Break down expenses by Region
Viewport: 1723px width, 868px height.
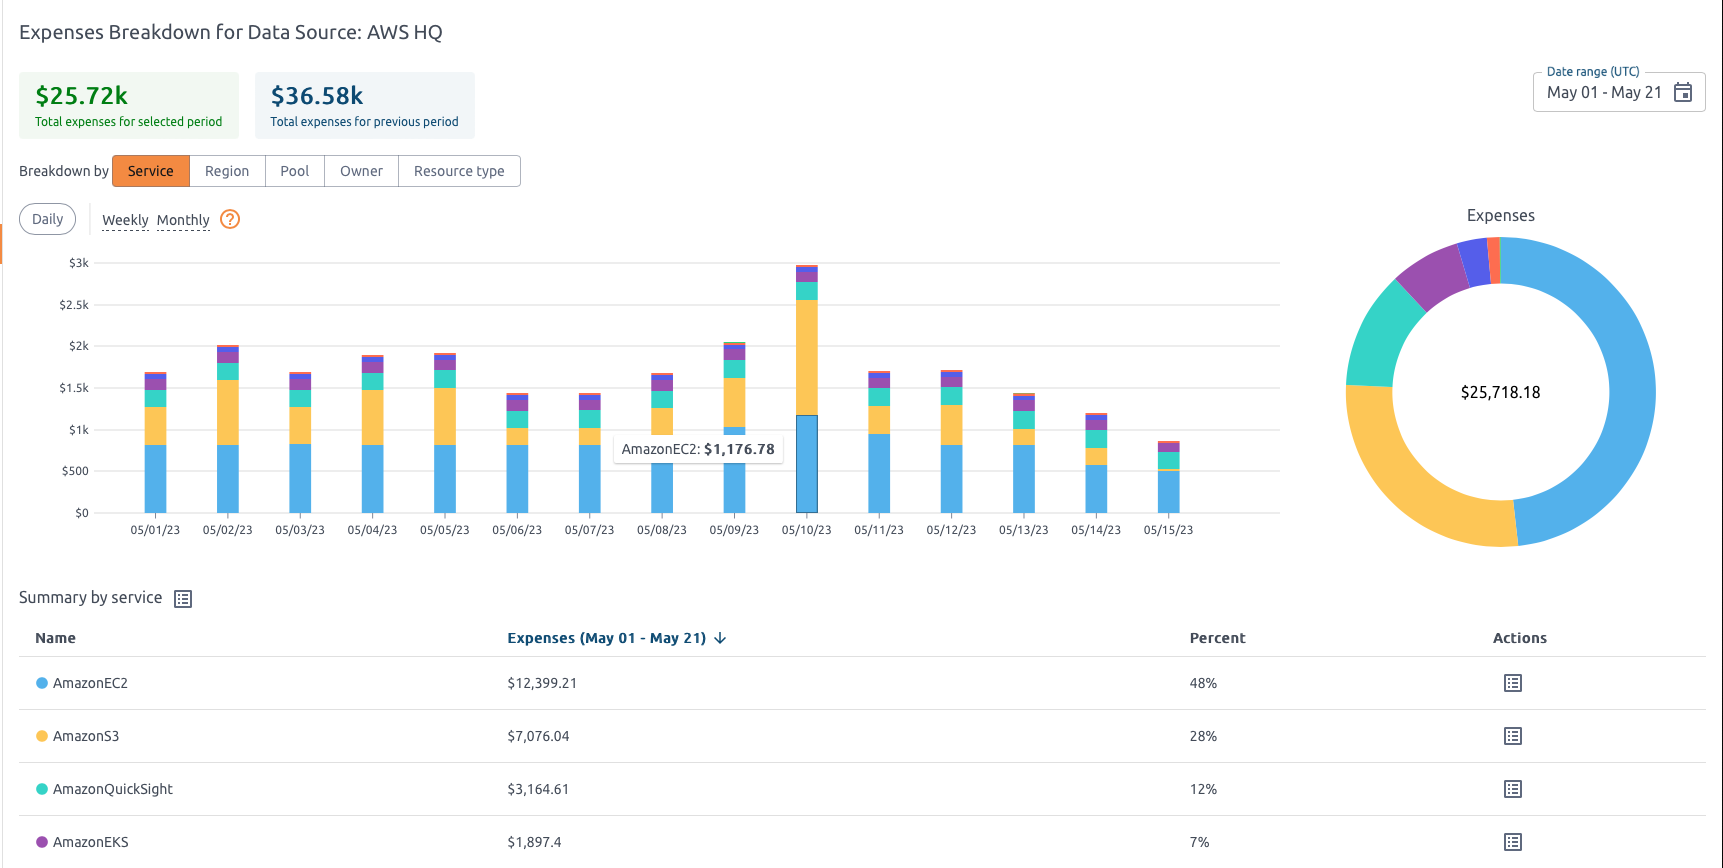(x=227, y=171)
